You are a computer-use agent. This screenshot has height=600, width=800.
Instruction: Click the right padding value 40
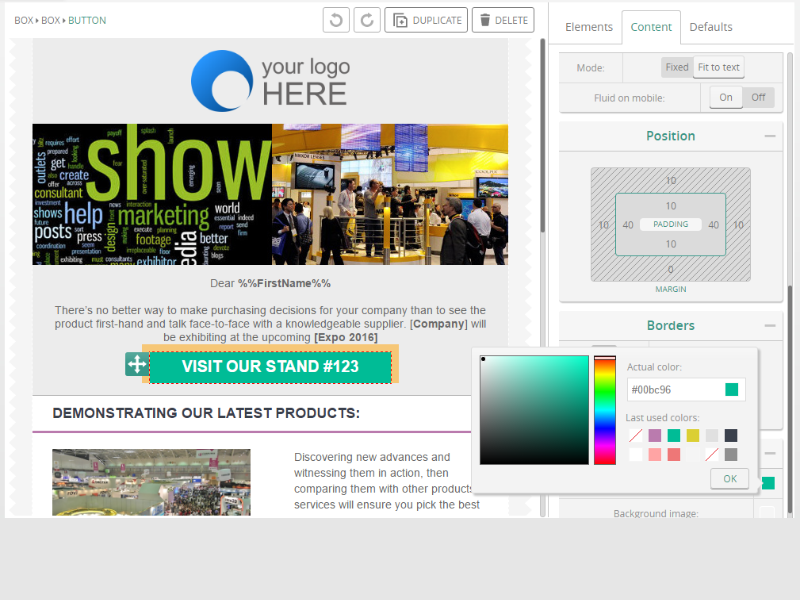pos(714,225)
